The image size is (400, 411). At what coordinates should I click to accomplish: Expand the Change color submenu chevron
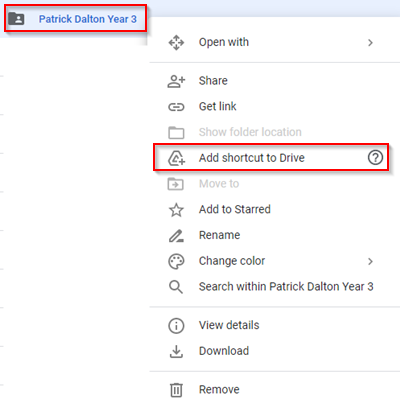tap(370, 261)
